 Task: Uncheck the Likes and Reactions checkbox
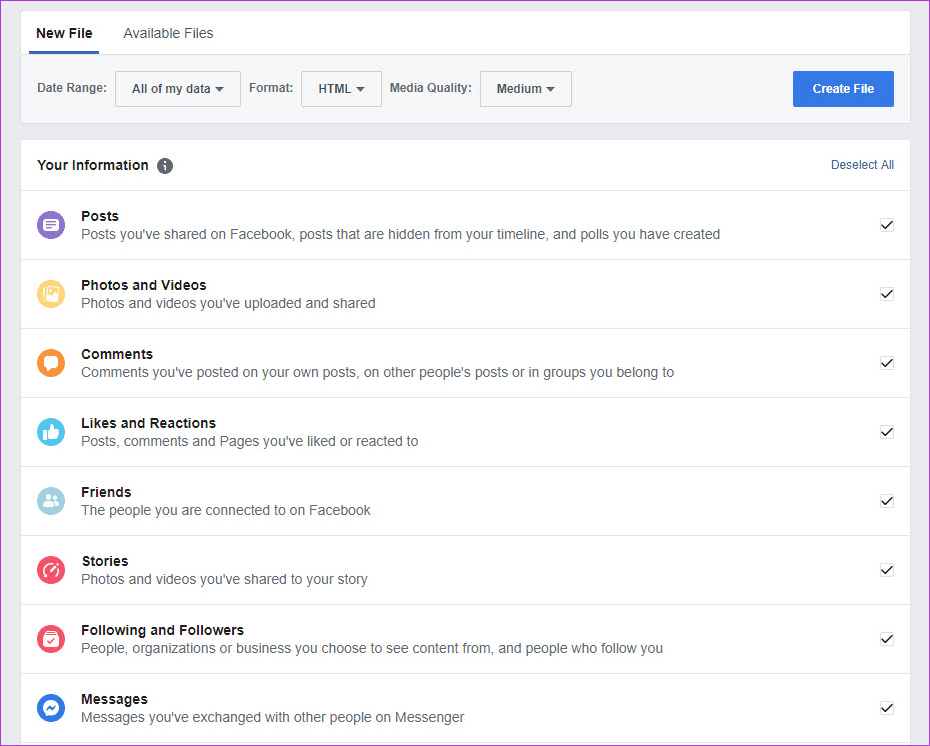(x=887, y=432)
